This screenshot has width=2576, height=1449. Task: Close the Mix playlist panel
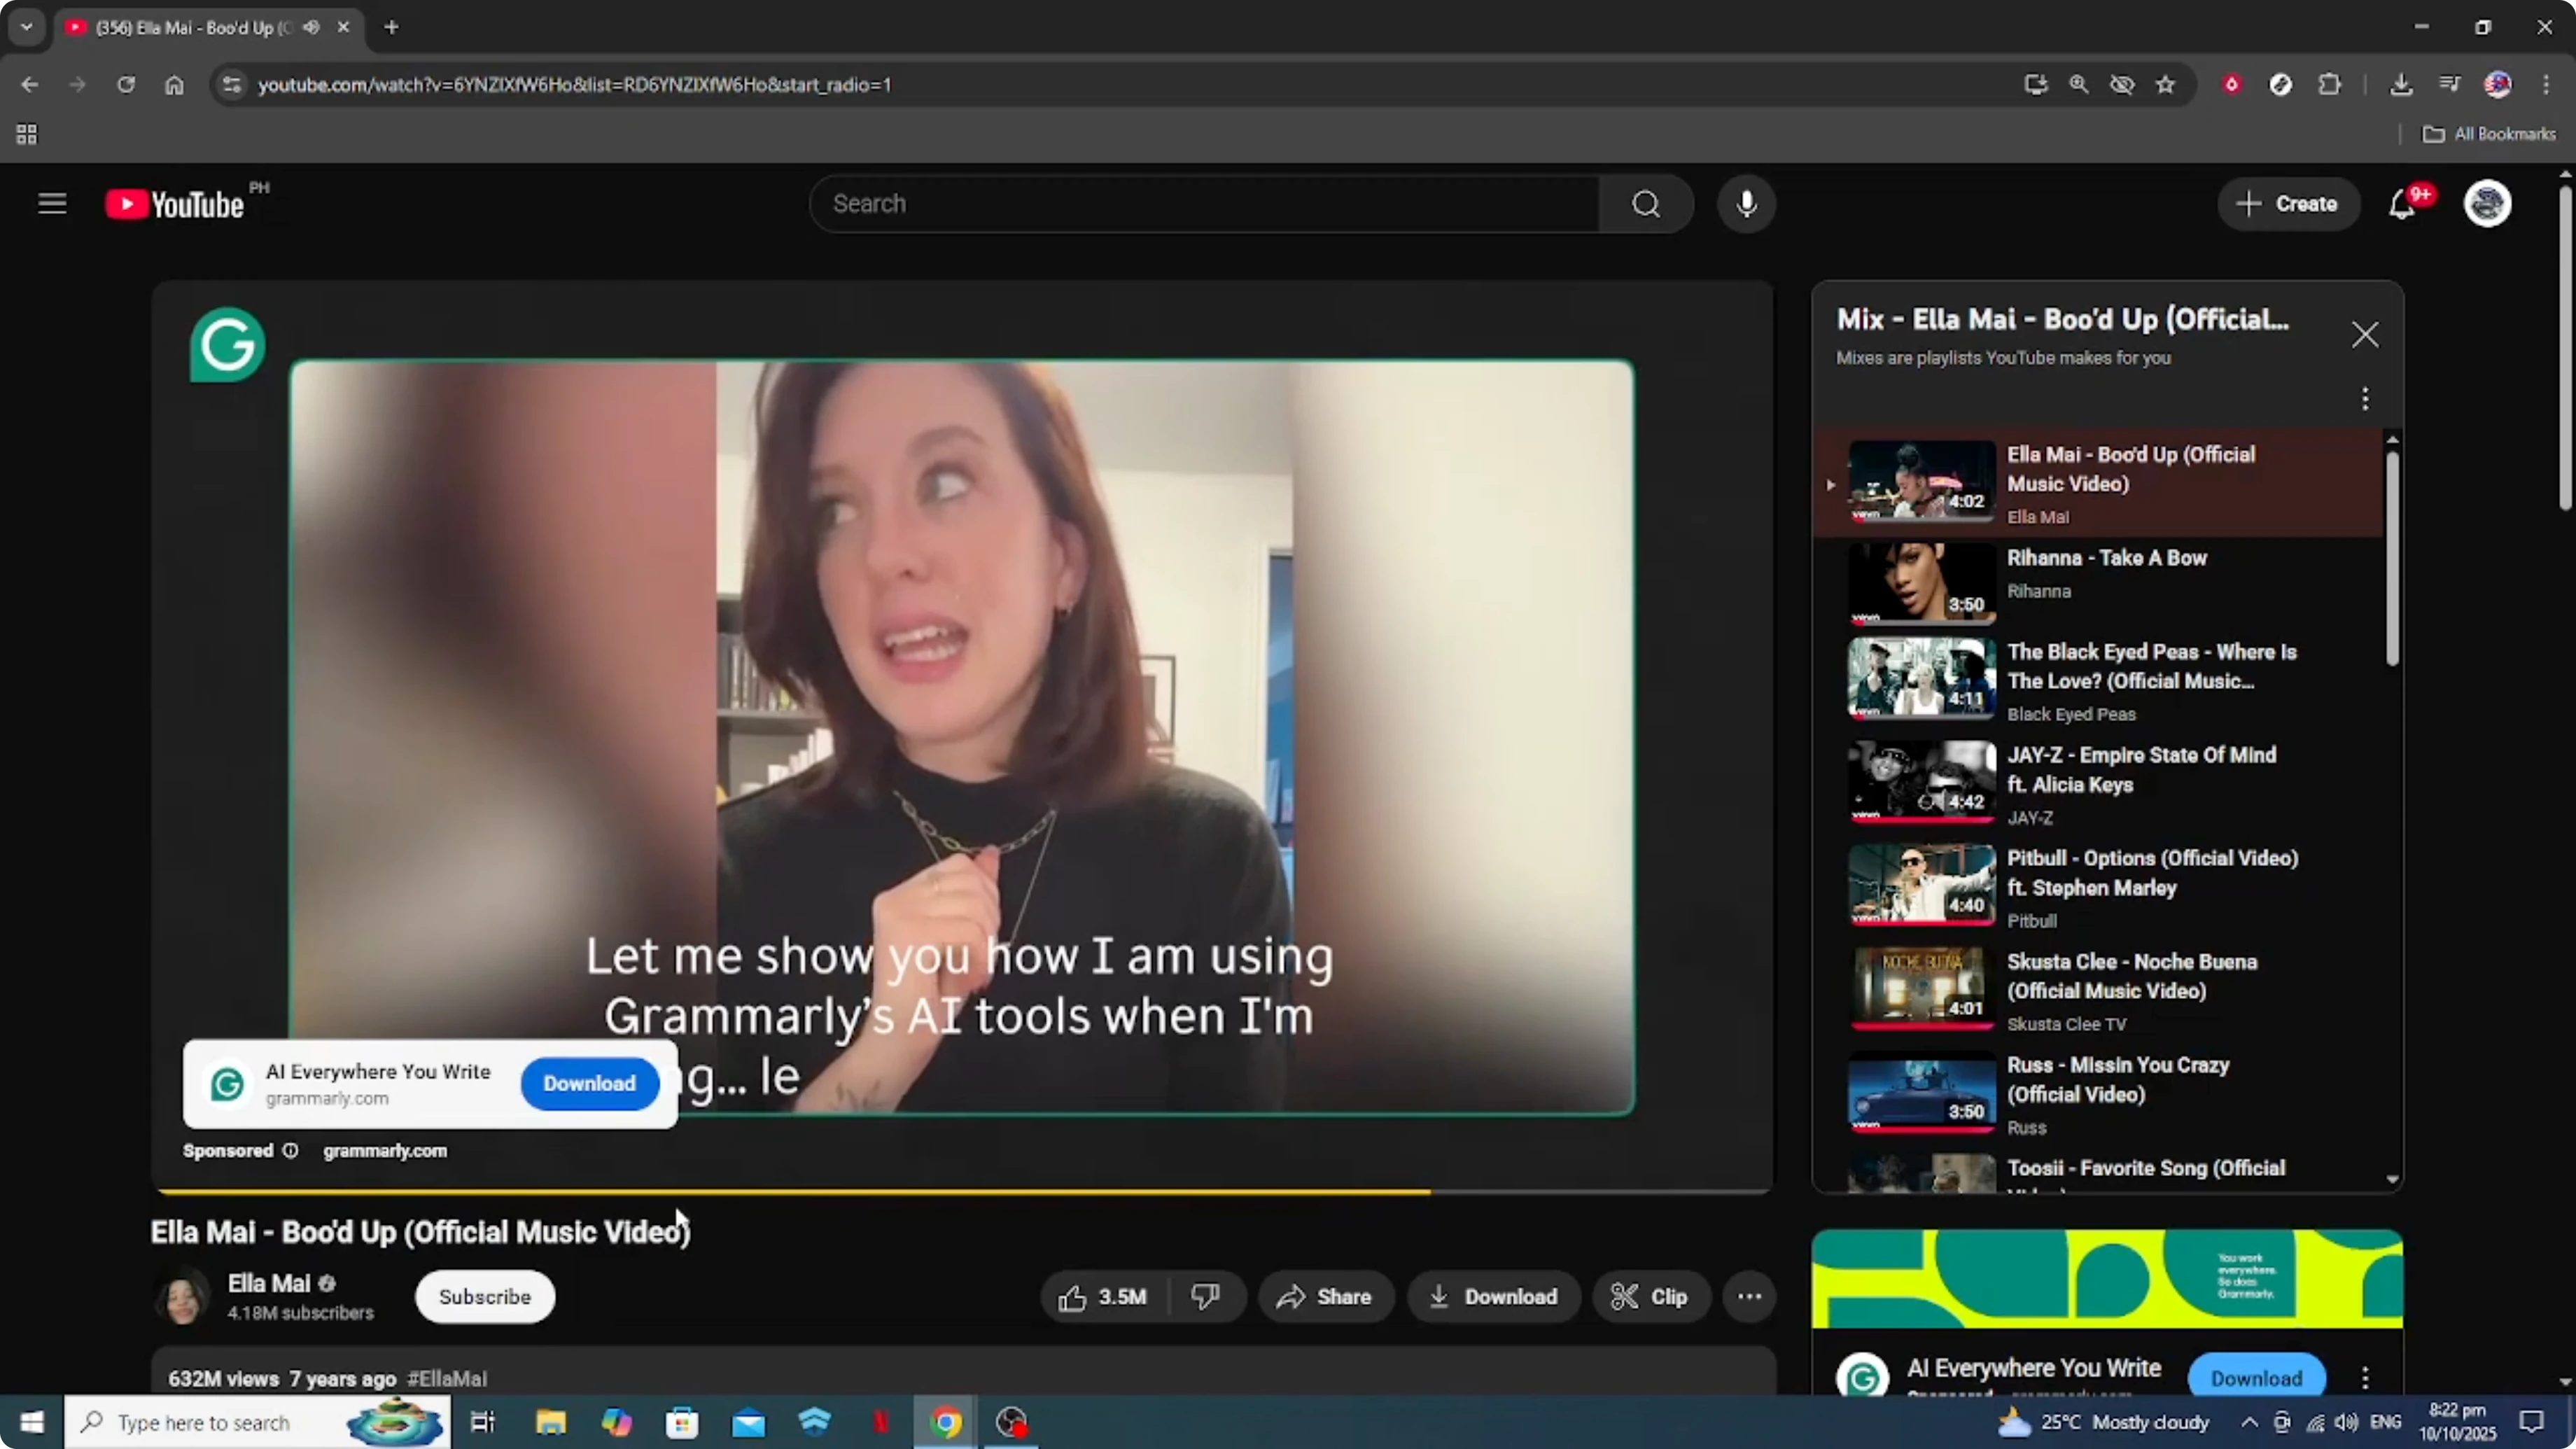(2365, 334)
